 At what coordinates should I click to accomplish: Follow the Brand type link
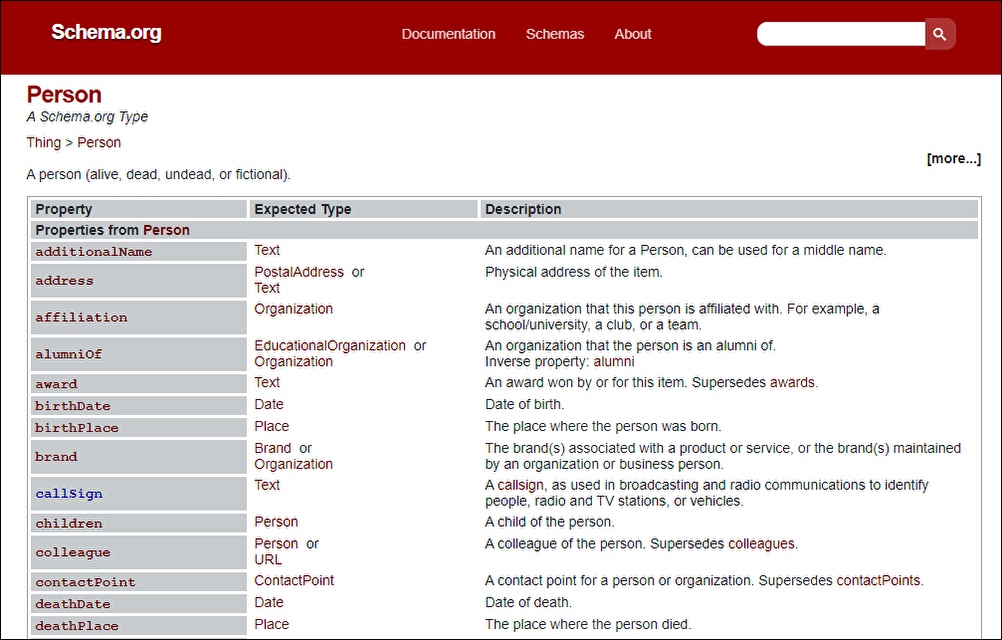click(273, 448)
